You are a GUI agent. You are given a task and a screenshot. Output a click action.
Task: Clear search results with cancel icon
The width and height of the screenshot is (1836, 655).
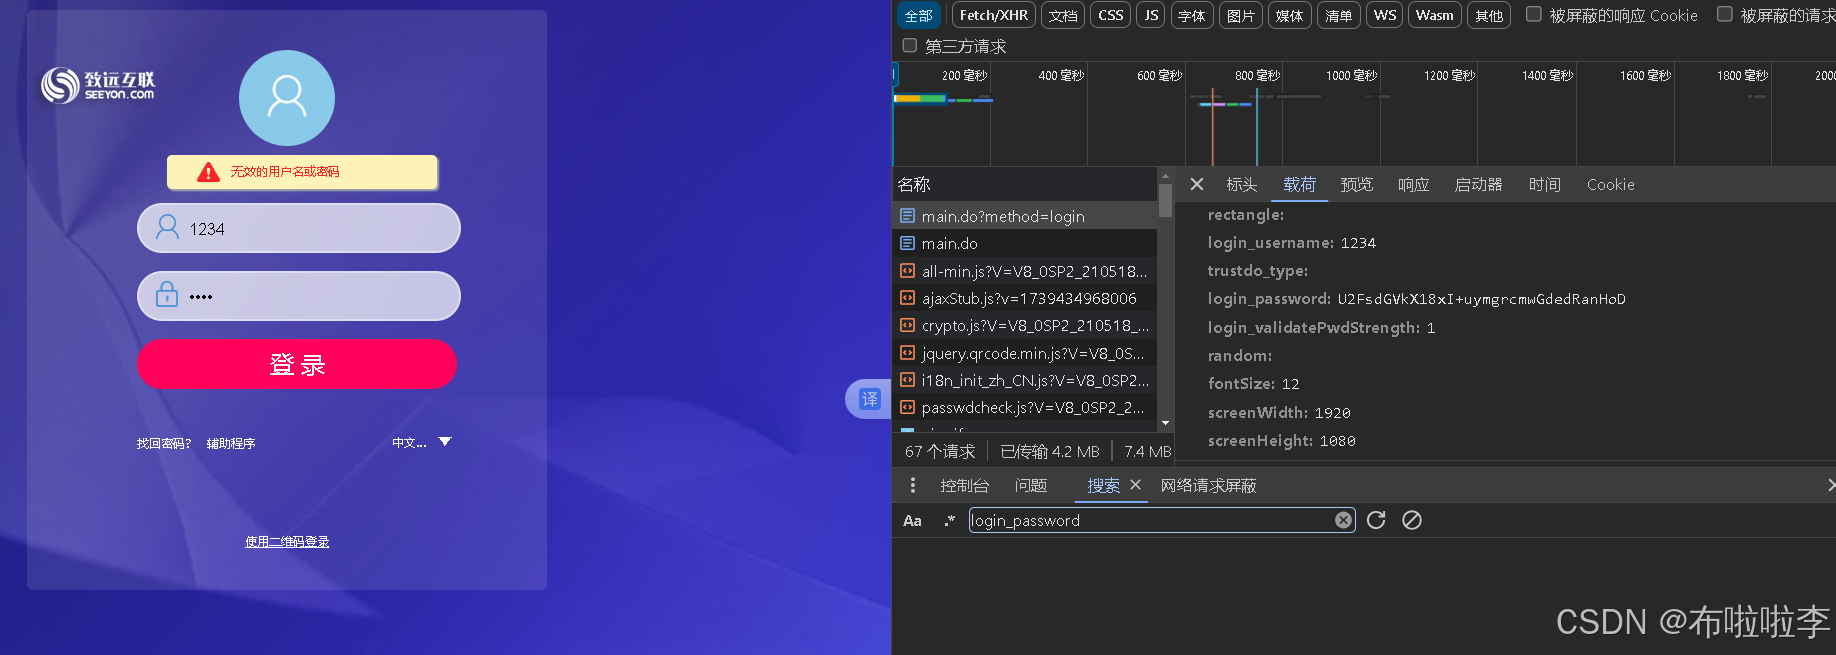tap(1412, 520)
